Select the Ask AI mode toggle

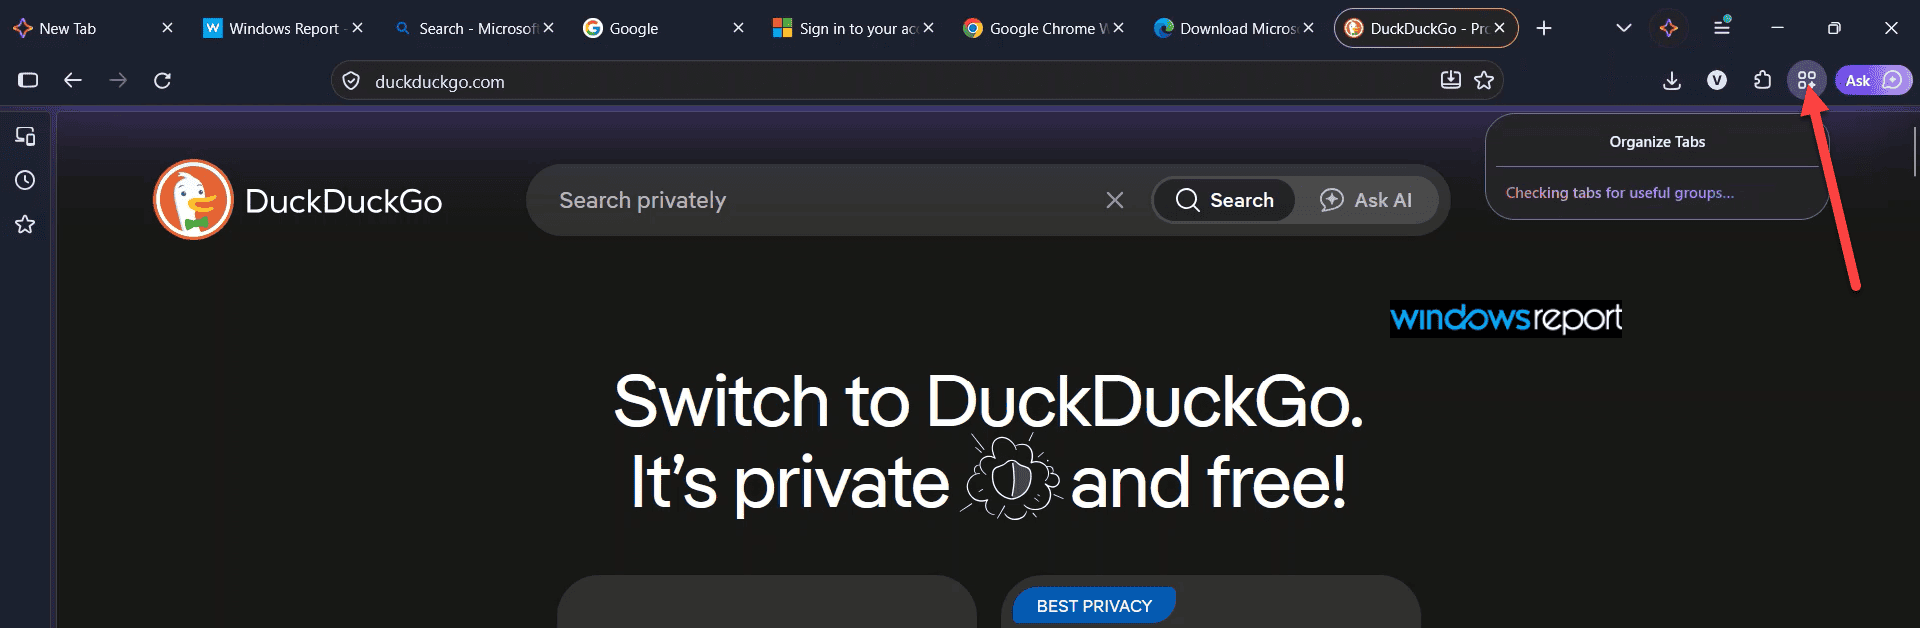(1366, 200)
